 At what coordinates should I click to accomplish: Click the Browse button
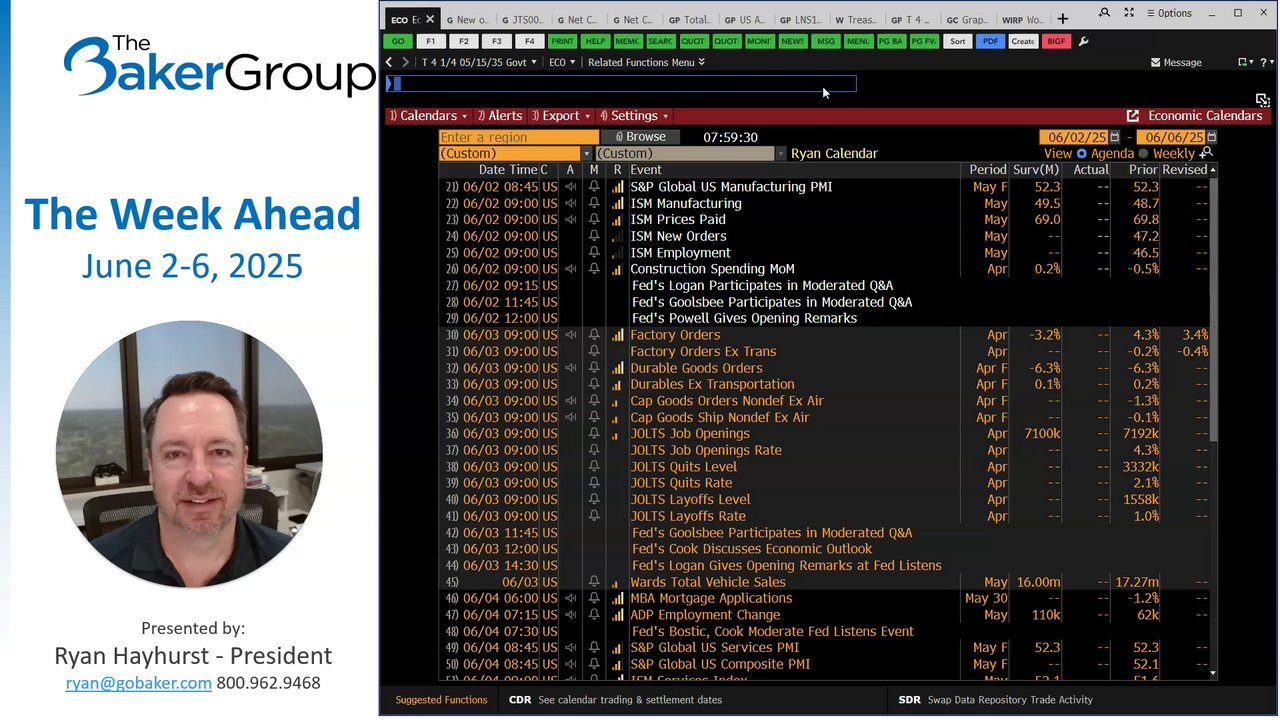(640, 137)
